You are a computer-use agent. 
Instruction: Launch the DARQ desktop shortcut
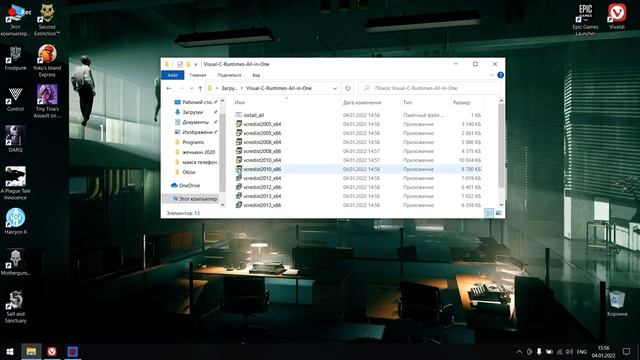coord(16,140)
